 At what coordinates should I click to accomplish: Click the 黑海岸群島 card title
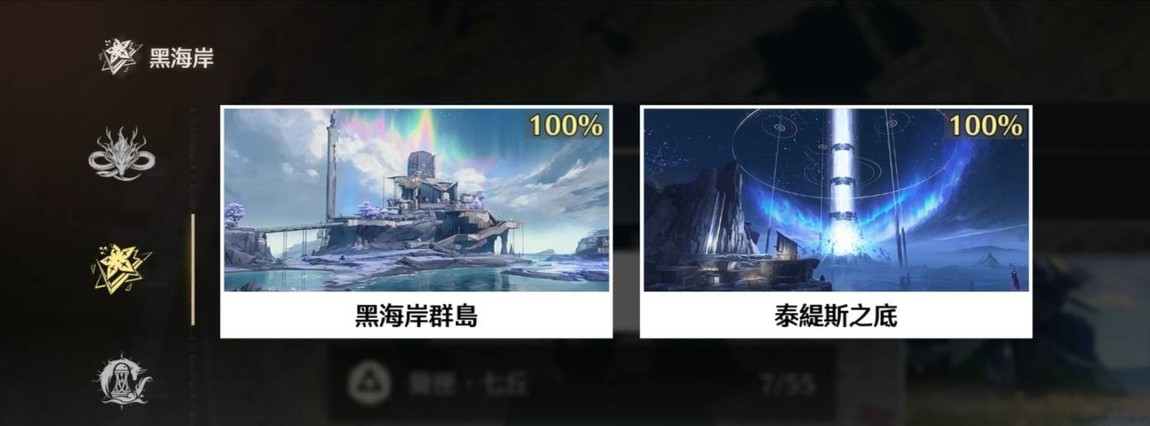coord(417,316)
